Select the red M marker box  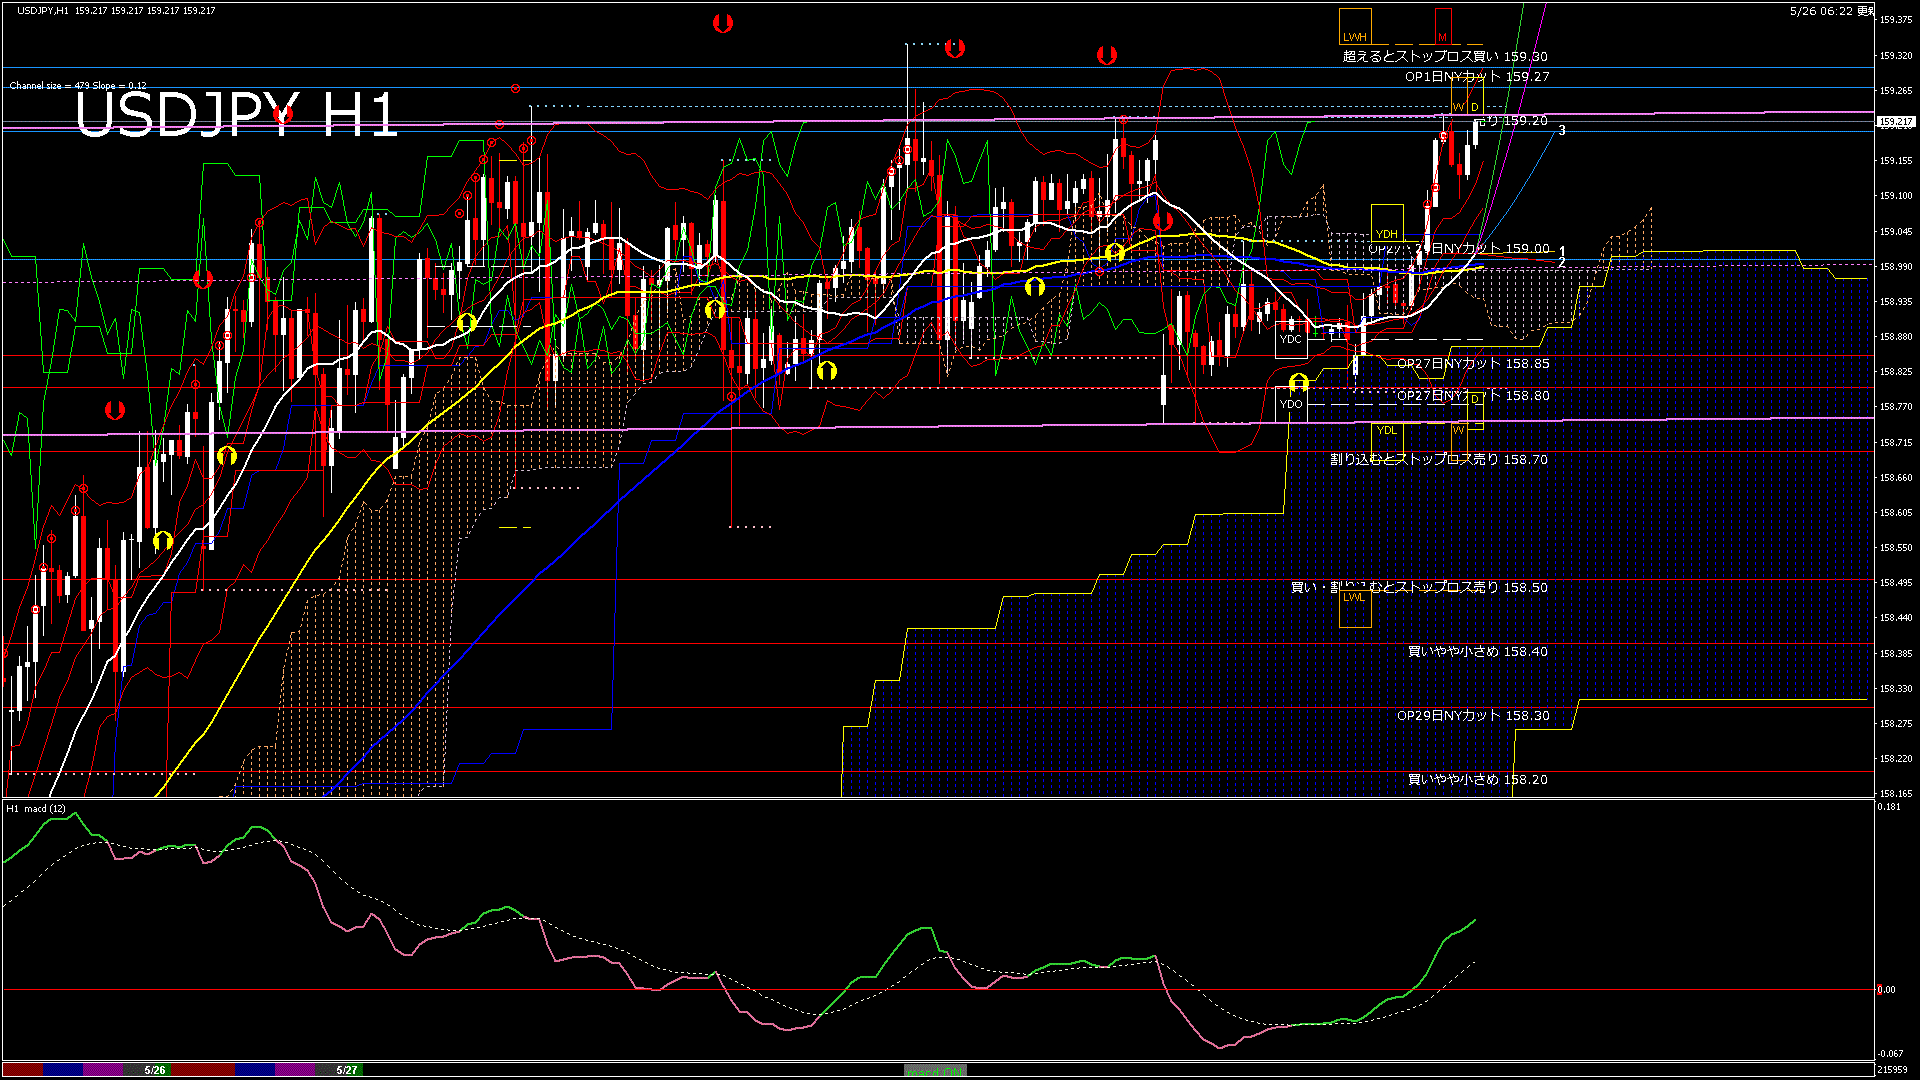click(x=1443, y=26)
